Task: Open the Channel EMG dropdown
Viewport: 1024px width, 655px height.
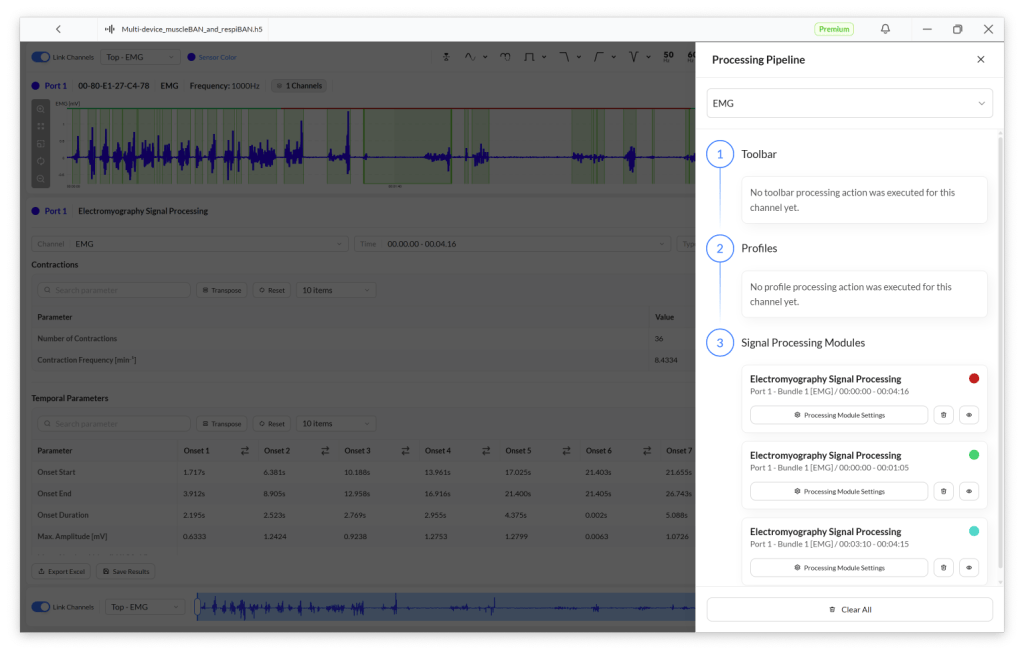Action: point(190,244)
